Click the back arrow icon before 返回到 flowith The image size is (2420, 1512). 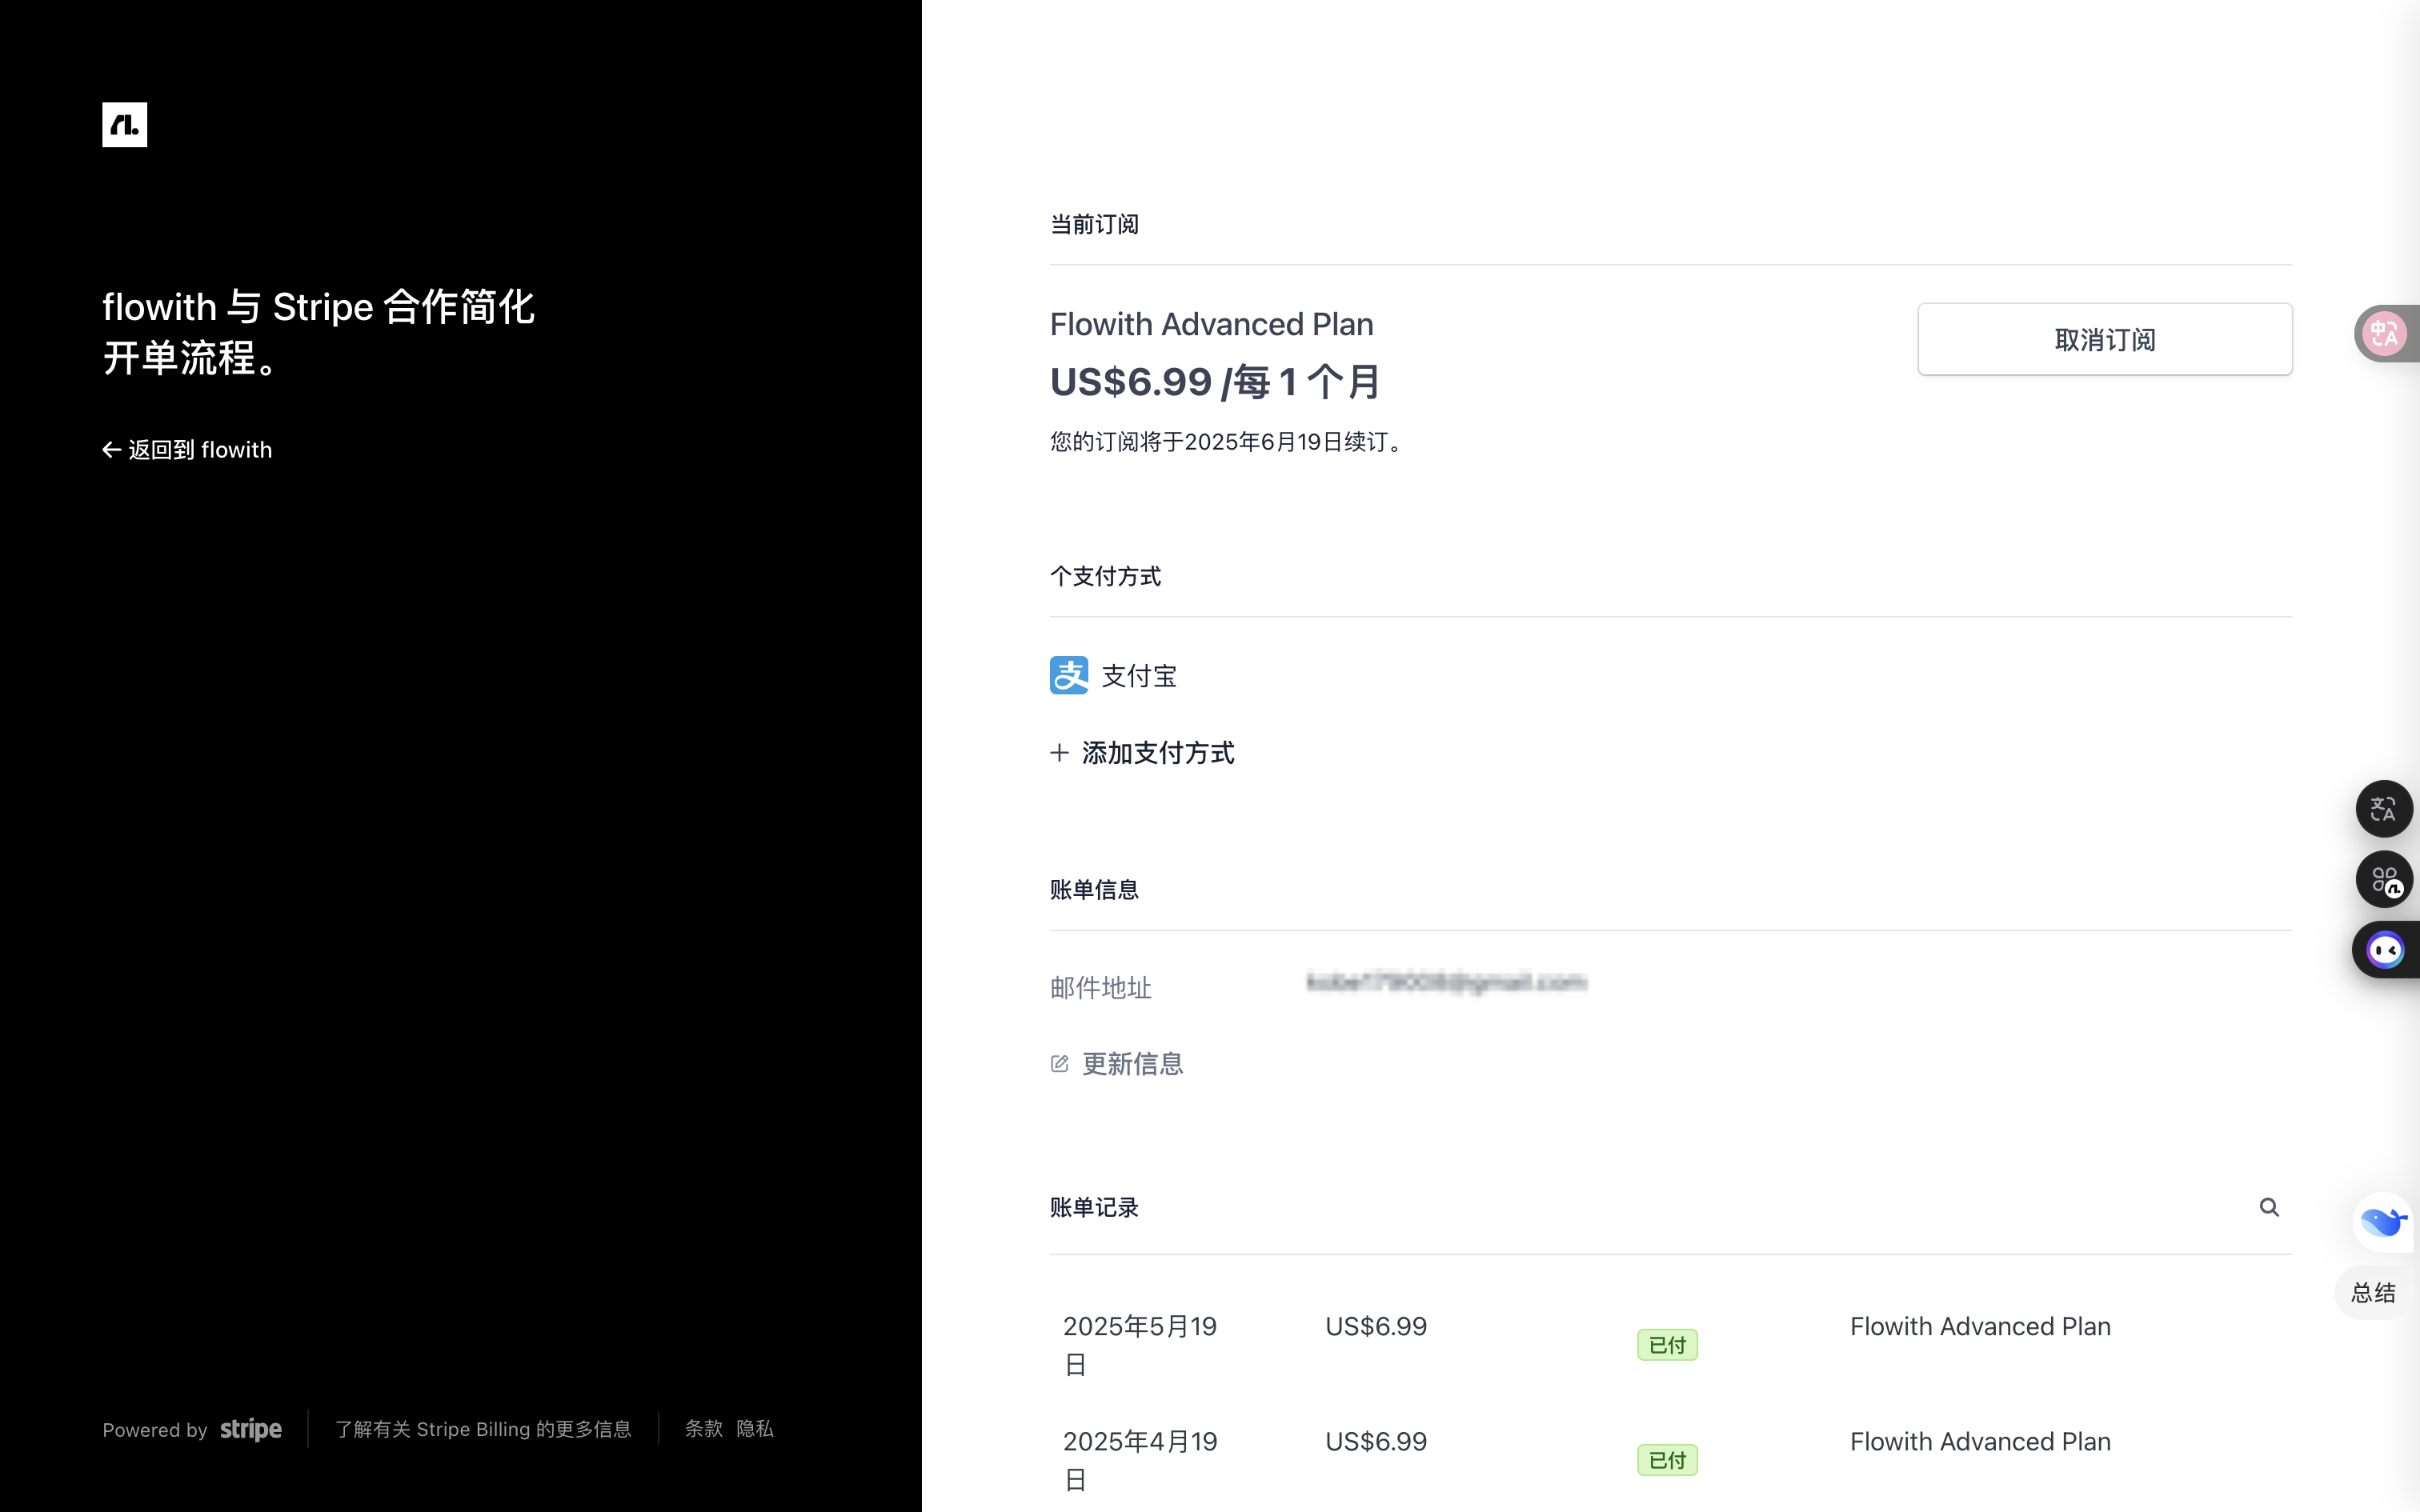[111, 450]
